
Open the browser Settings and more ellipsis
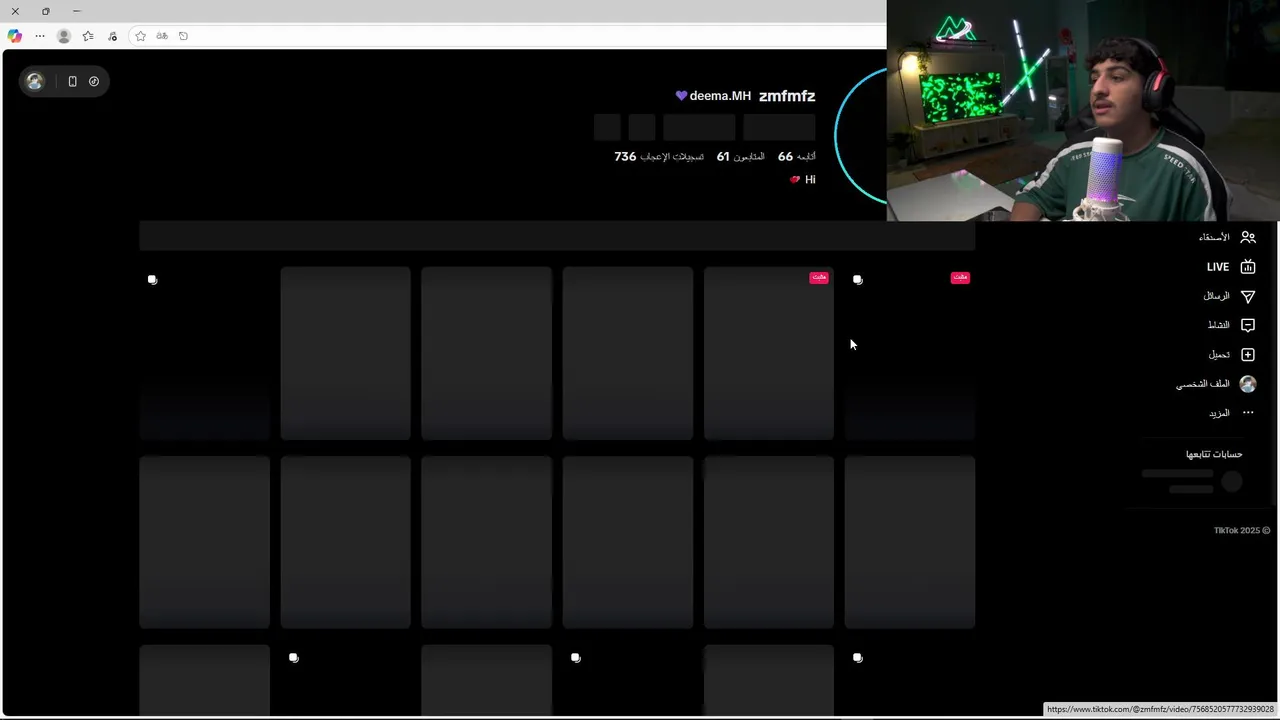40,36
